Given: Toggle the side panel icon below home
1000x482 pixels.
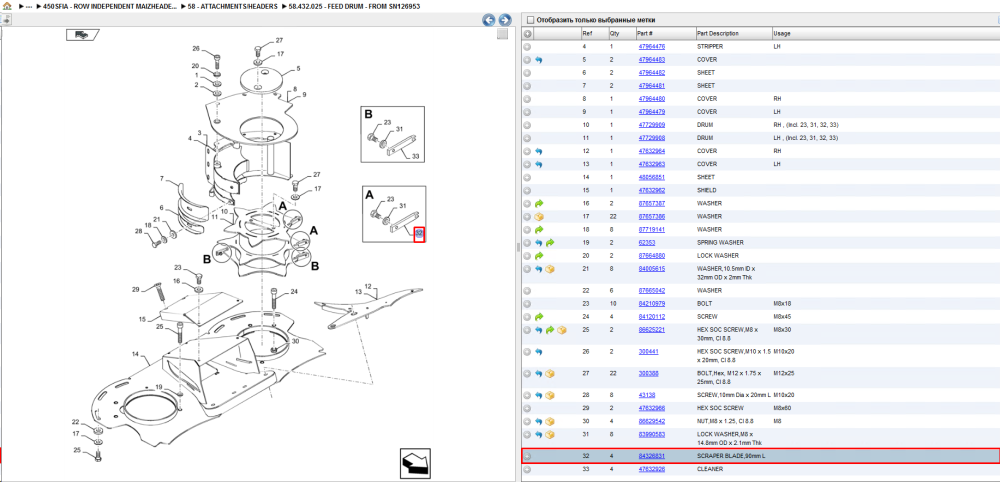Looking at the screenshot, I should (6, 20).
